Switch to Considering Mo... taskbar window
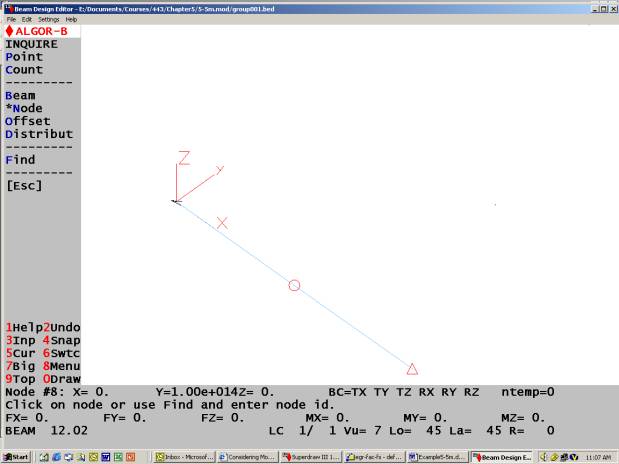Screen dimensions: 619x464 [x=247, y=457]
